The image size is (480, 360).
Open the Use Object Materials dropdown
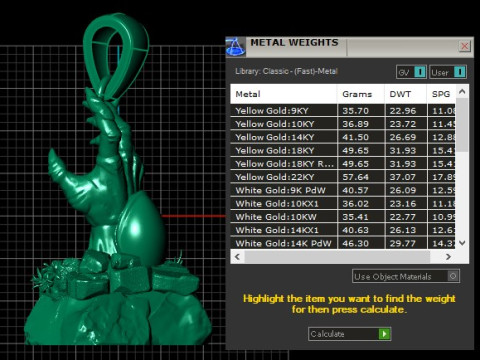pos(406,276)
